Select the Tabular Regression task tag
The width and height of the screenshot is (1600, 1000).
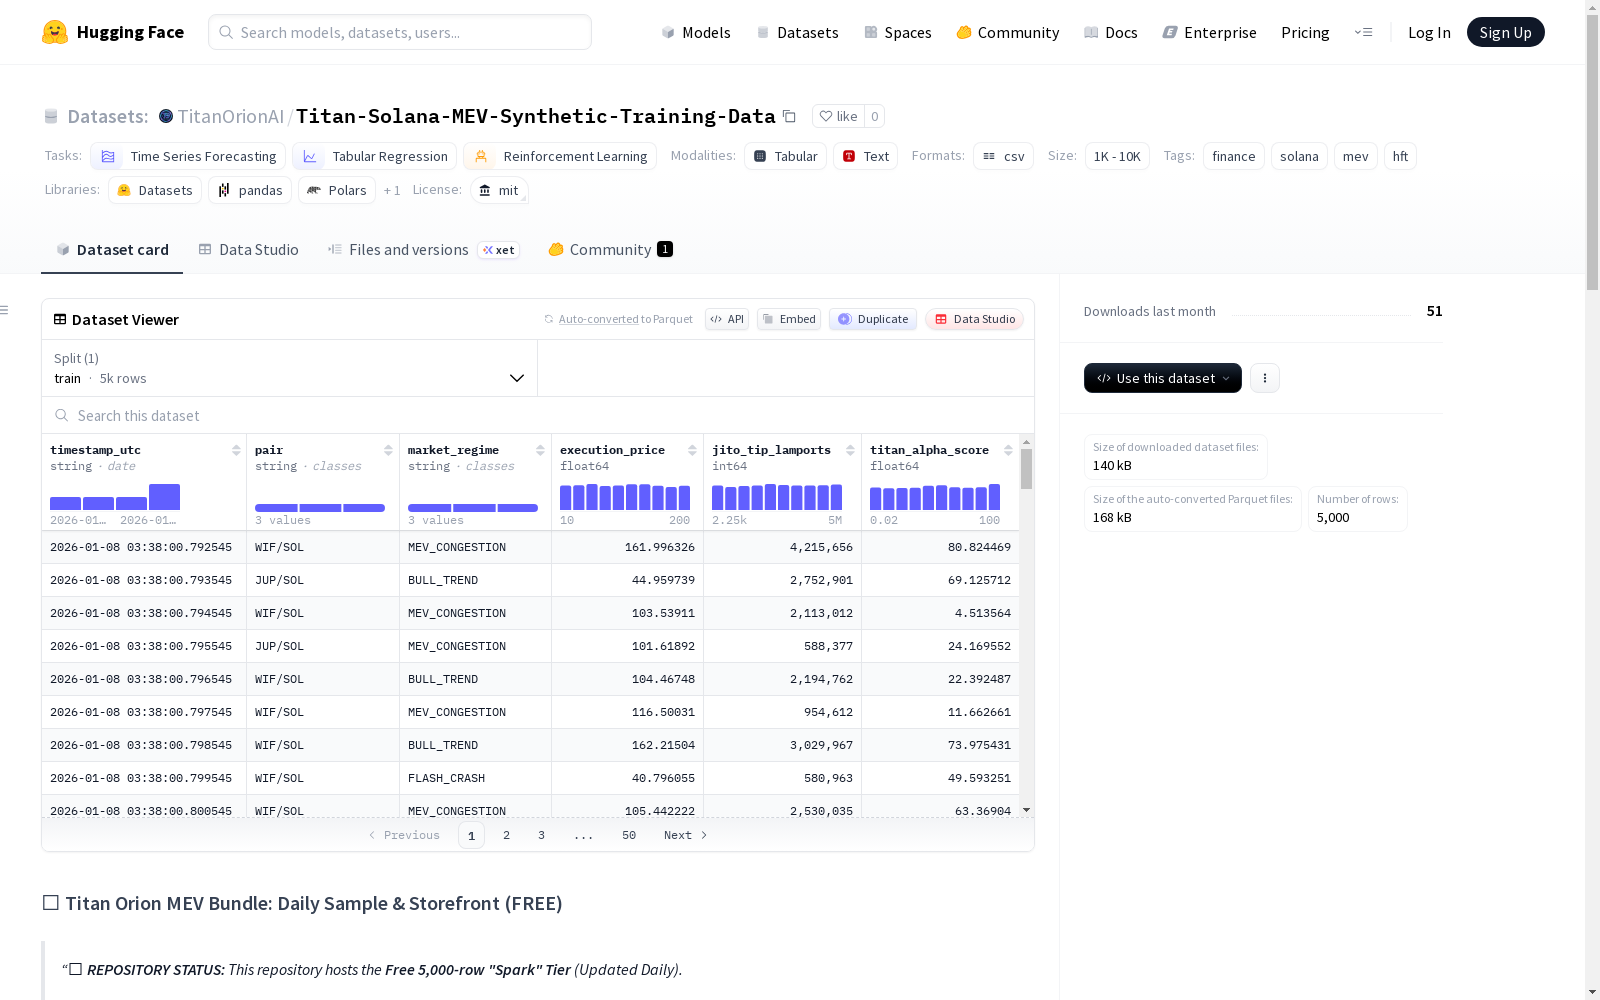pyautogui.click(x=375, y=156)
